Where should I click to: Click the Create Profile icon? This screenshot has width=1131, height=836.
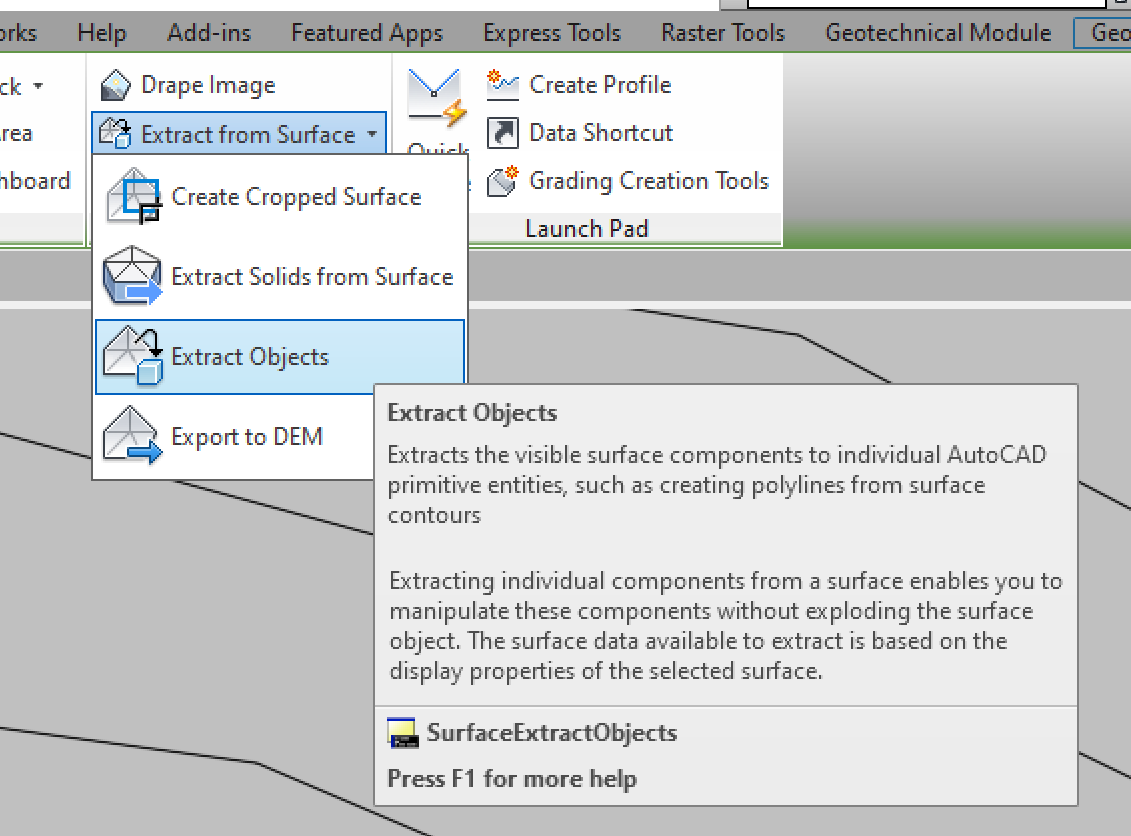pos(503,85)
